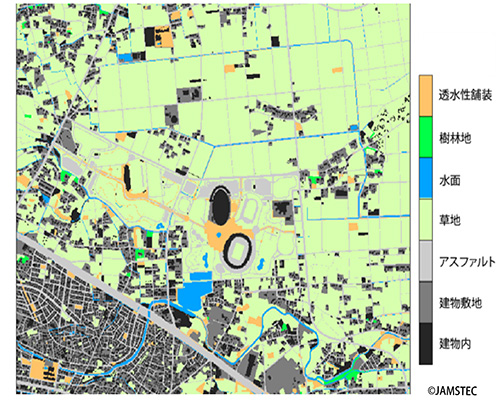Click the dark gray 建物敷地 legend swatch
Image resolution: width=500 pixels, height=403 pixels.
coord(426,302)
